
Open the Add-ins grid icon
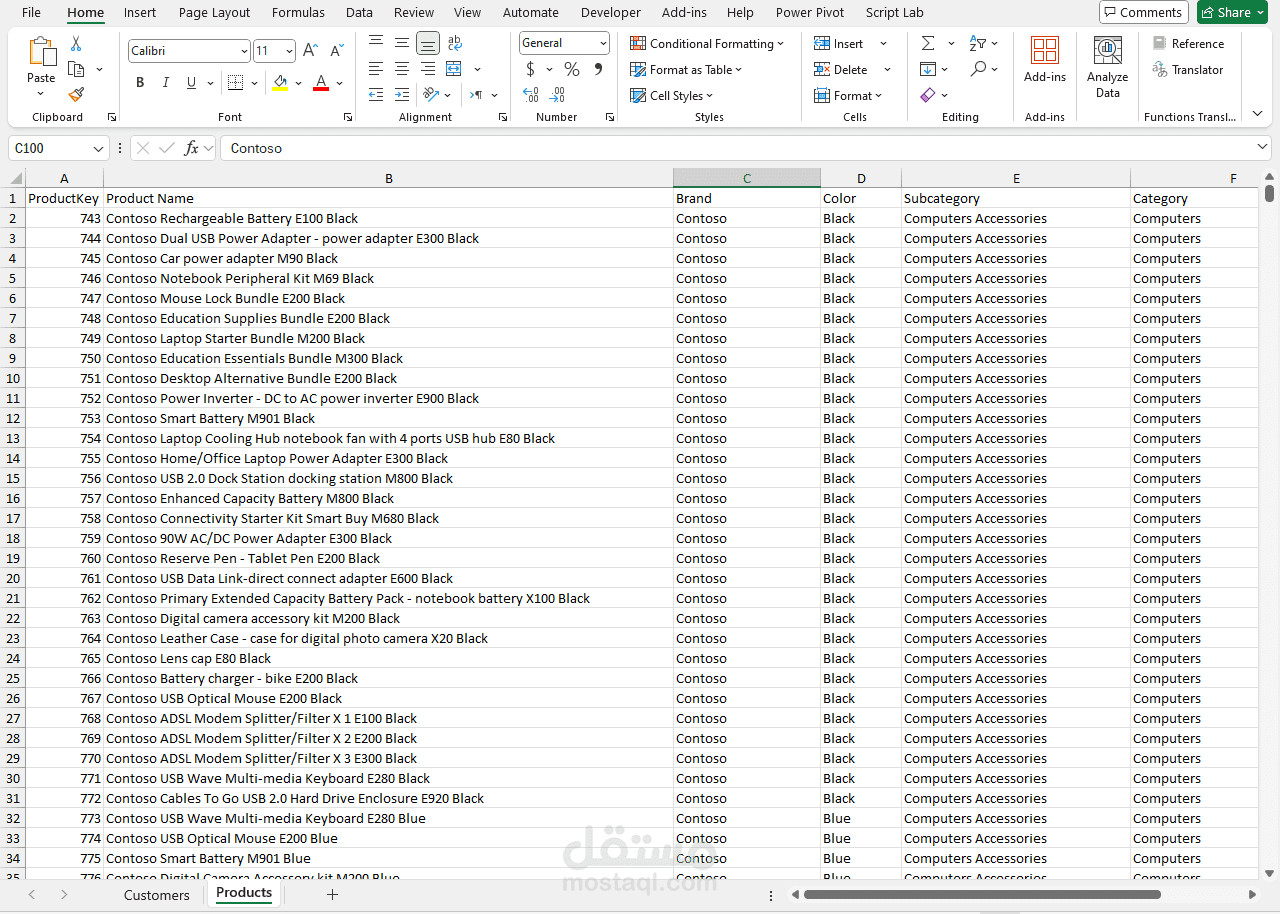pyautogui.click(x=1045, y=50)
